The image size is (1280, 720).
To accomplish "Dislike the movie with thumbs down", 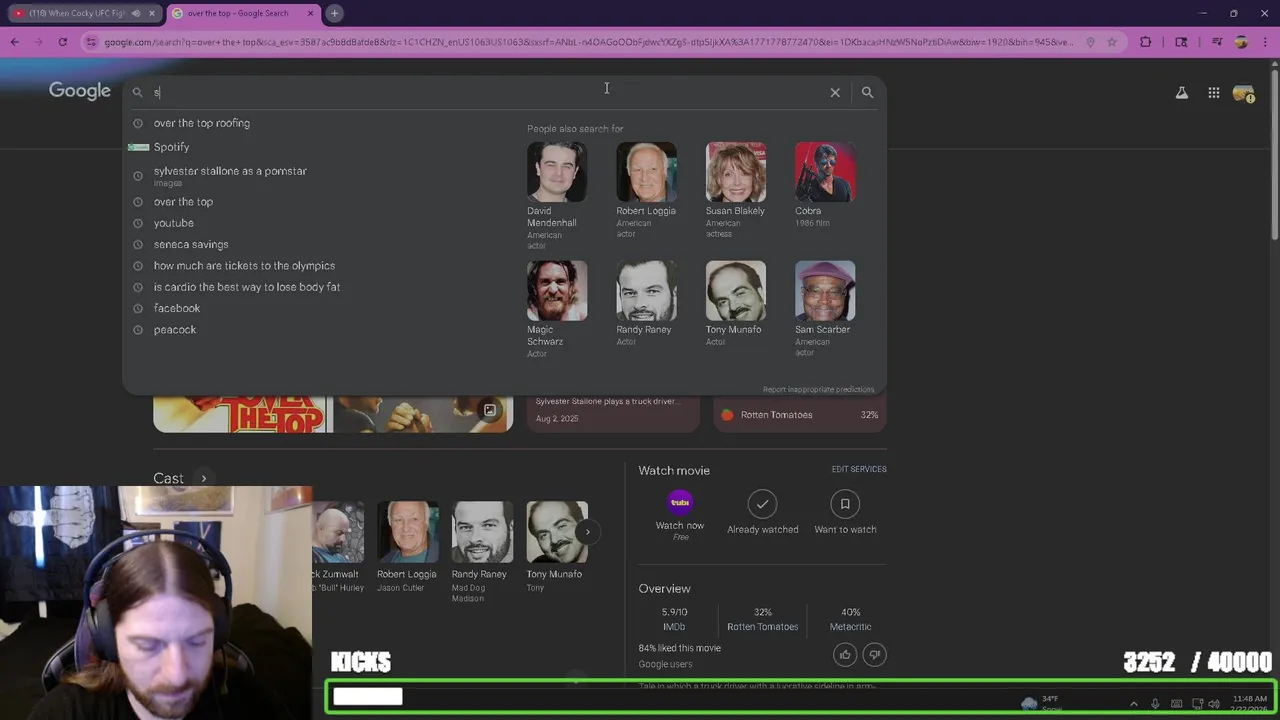I will click(x=875, y=655).
